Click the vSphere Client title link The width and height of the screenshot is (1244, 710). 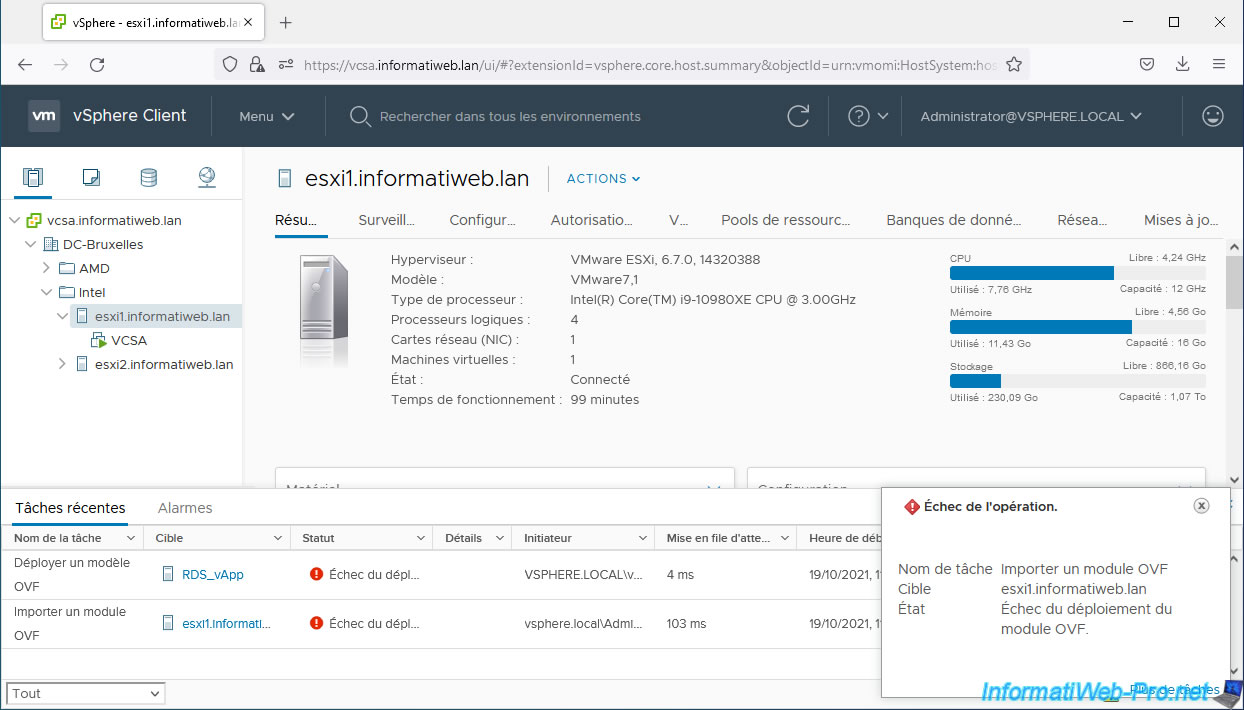tap(130, 116)
